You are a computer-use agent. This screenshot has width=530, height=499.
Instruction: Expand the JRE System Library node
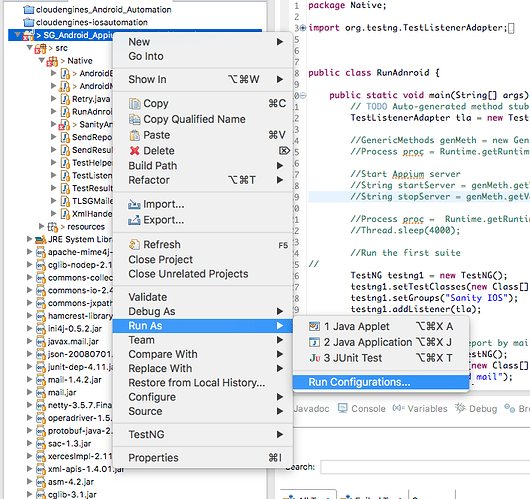coord(30,239)
